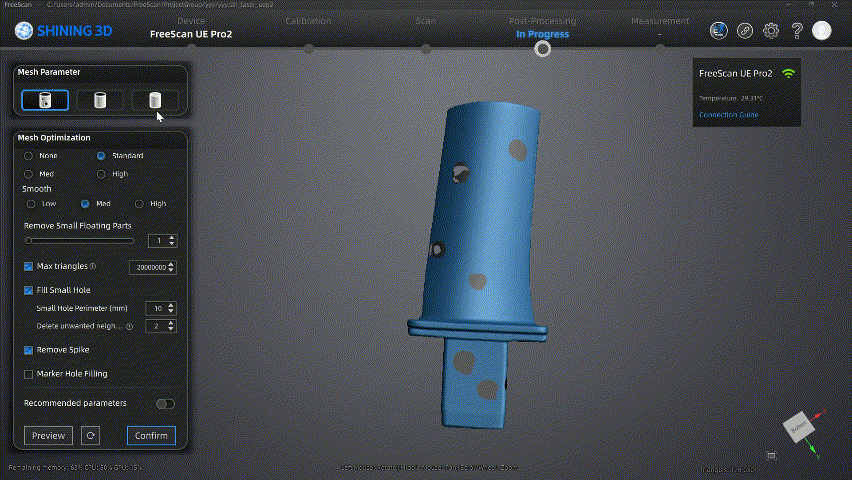The width and height of the screenshot is (852, 480).
Task: Select the middle mesh parameter cylinder icon
Action: (x=100, y=100)
